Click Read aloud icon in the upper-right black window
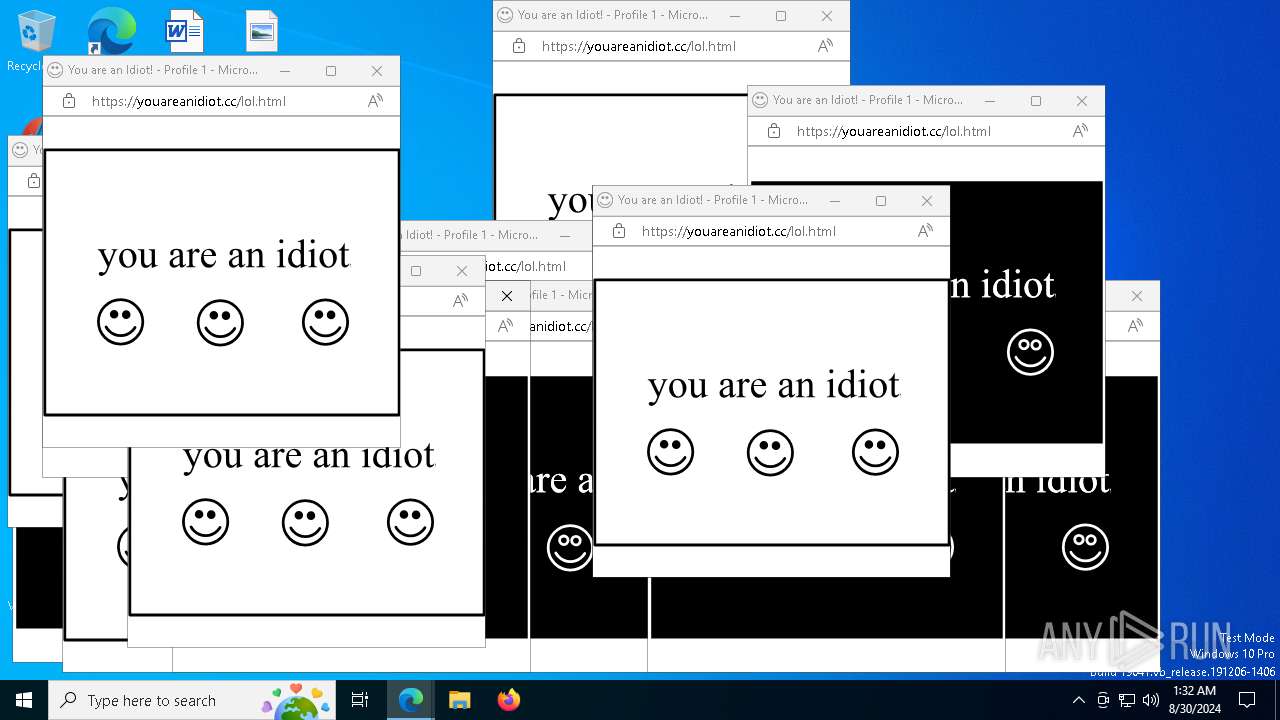 pos(1080,131)
